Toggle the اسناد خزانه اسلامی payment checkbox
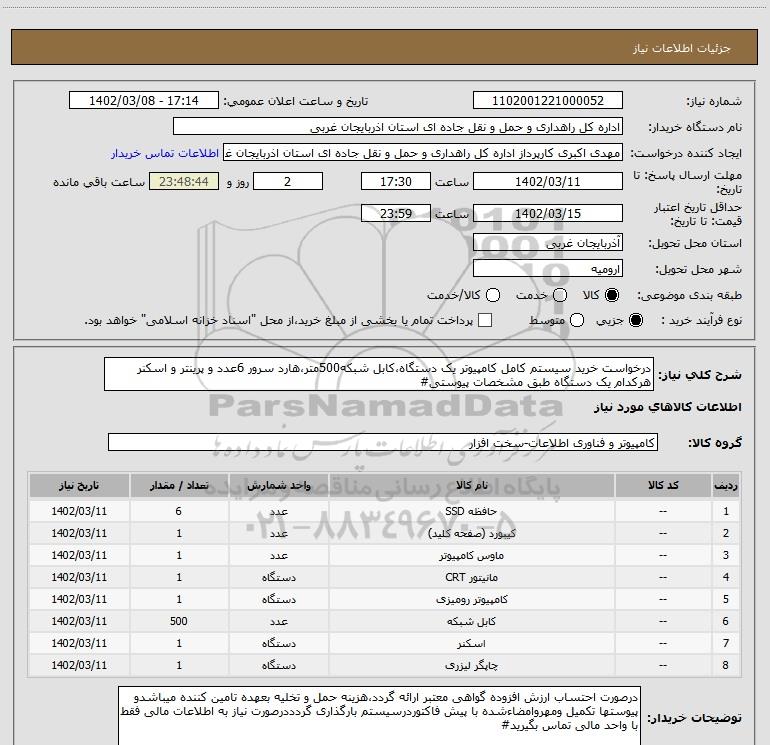The image size is (770, 745). tap(485, 321)
